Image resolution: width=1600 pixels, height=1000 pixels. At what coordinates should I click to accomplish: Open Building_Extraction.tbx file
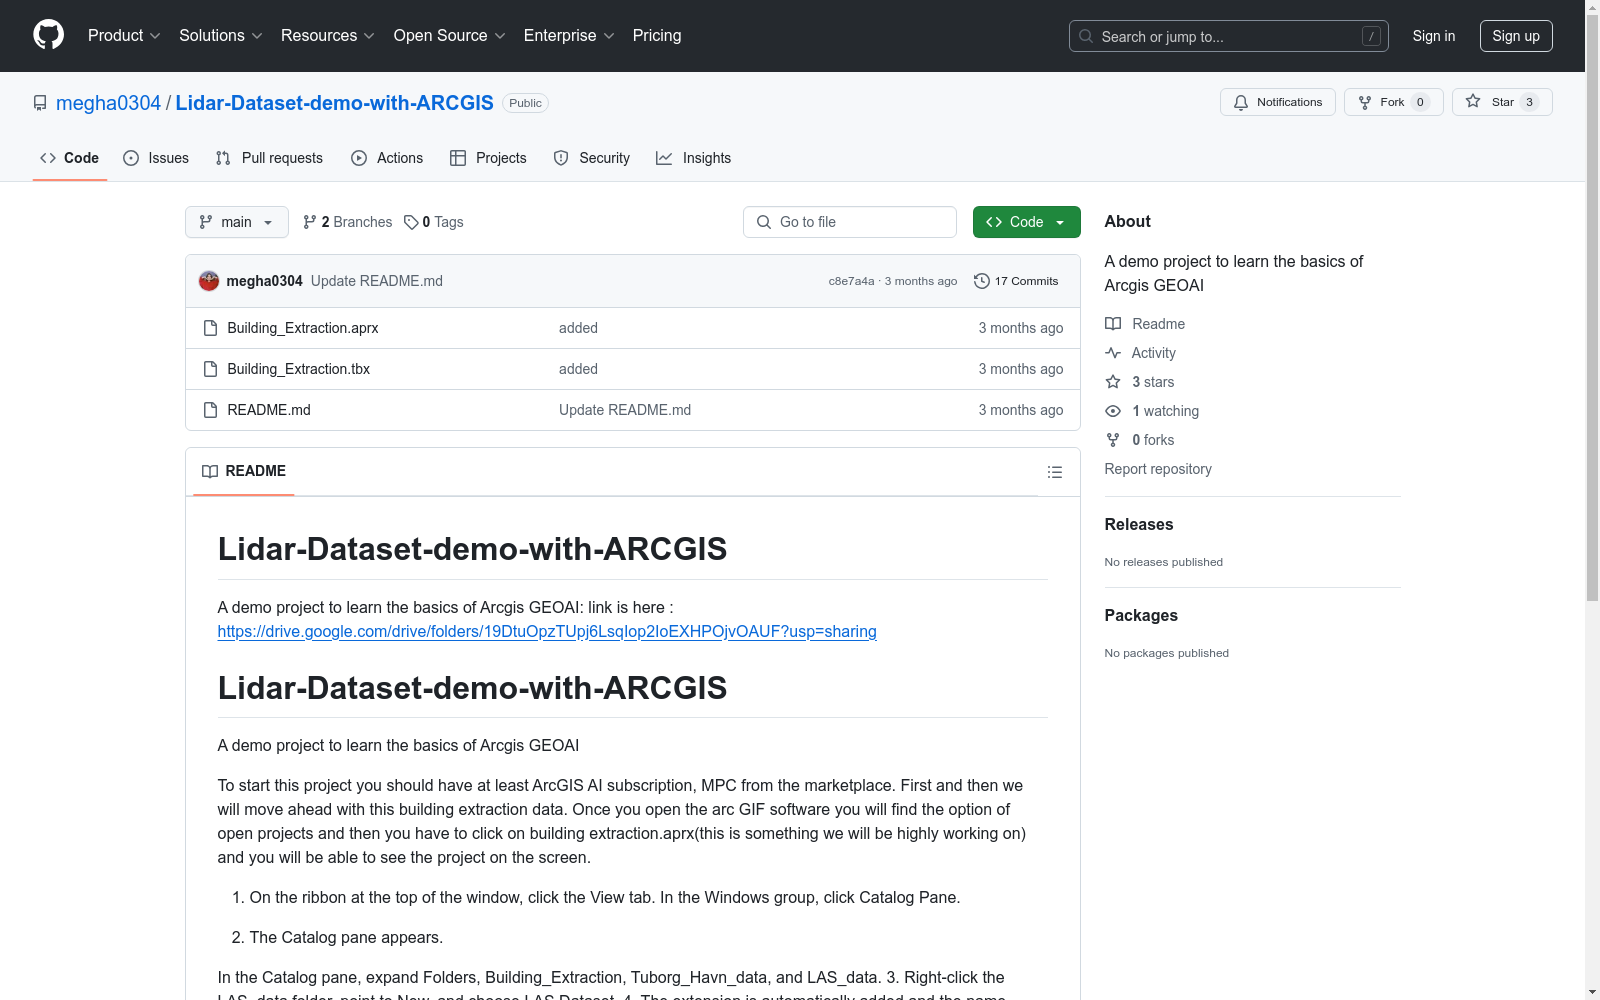[299, 369]
